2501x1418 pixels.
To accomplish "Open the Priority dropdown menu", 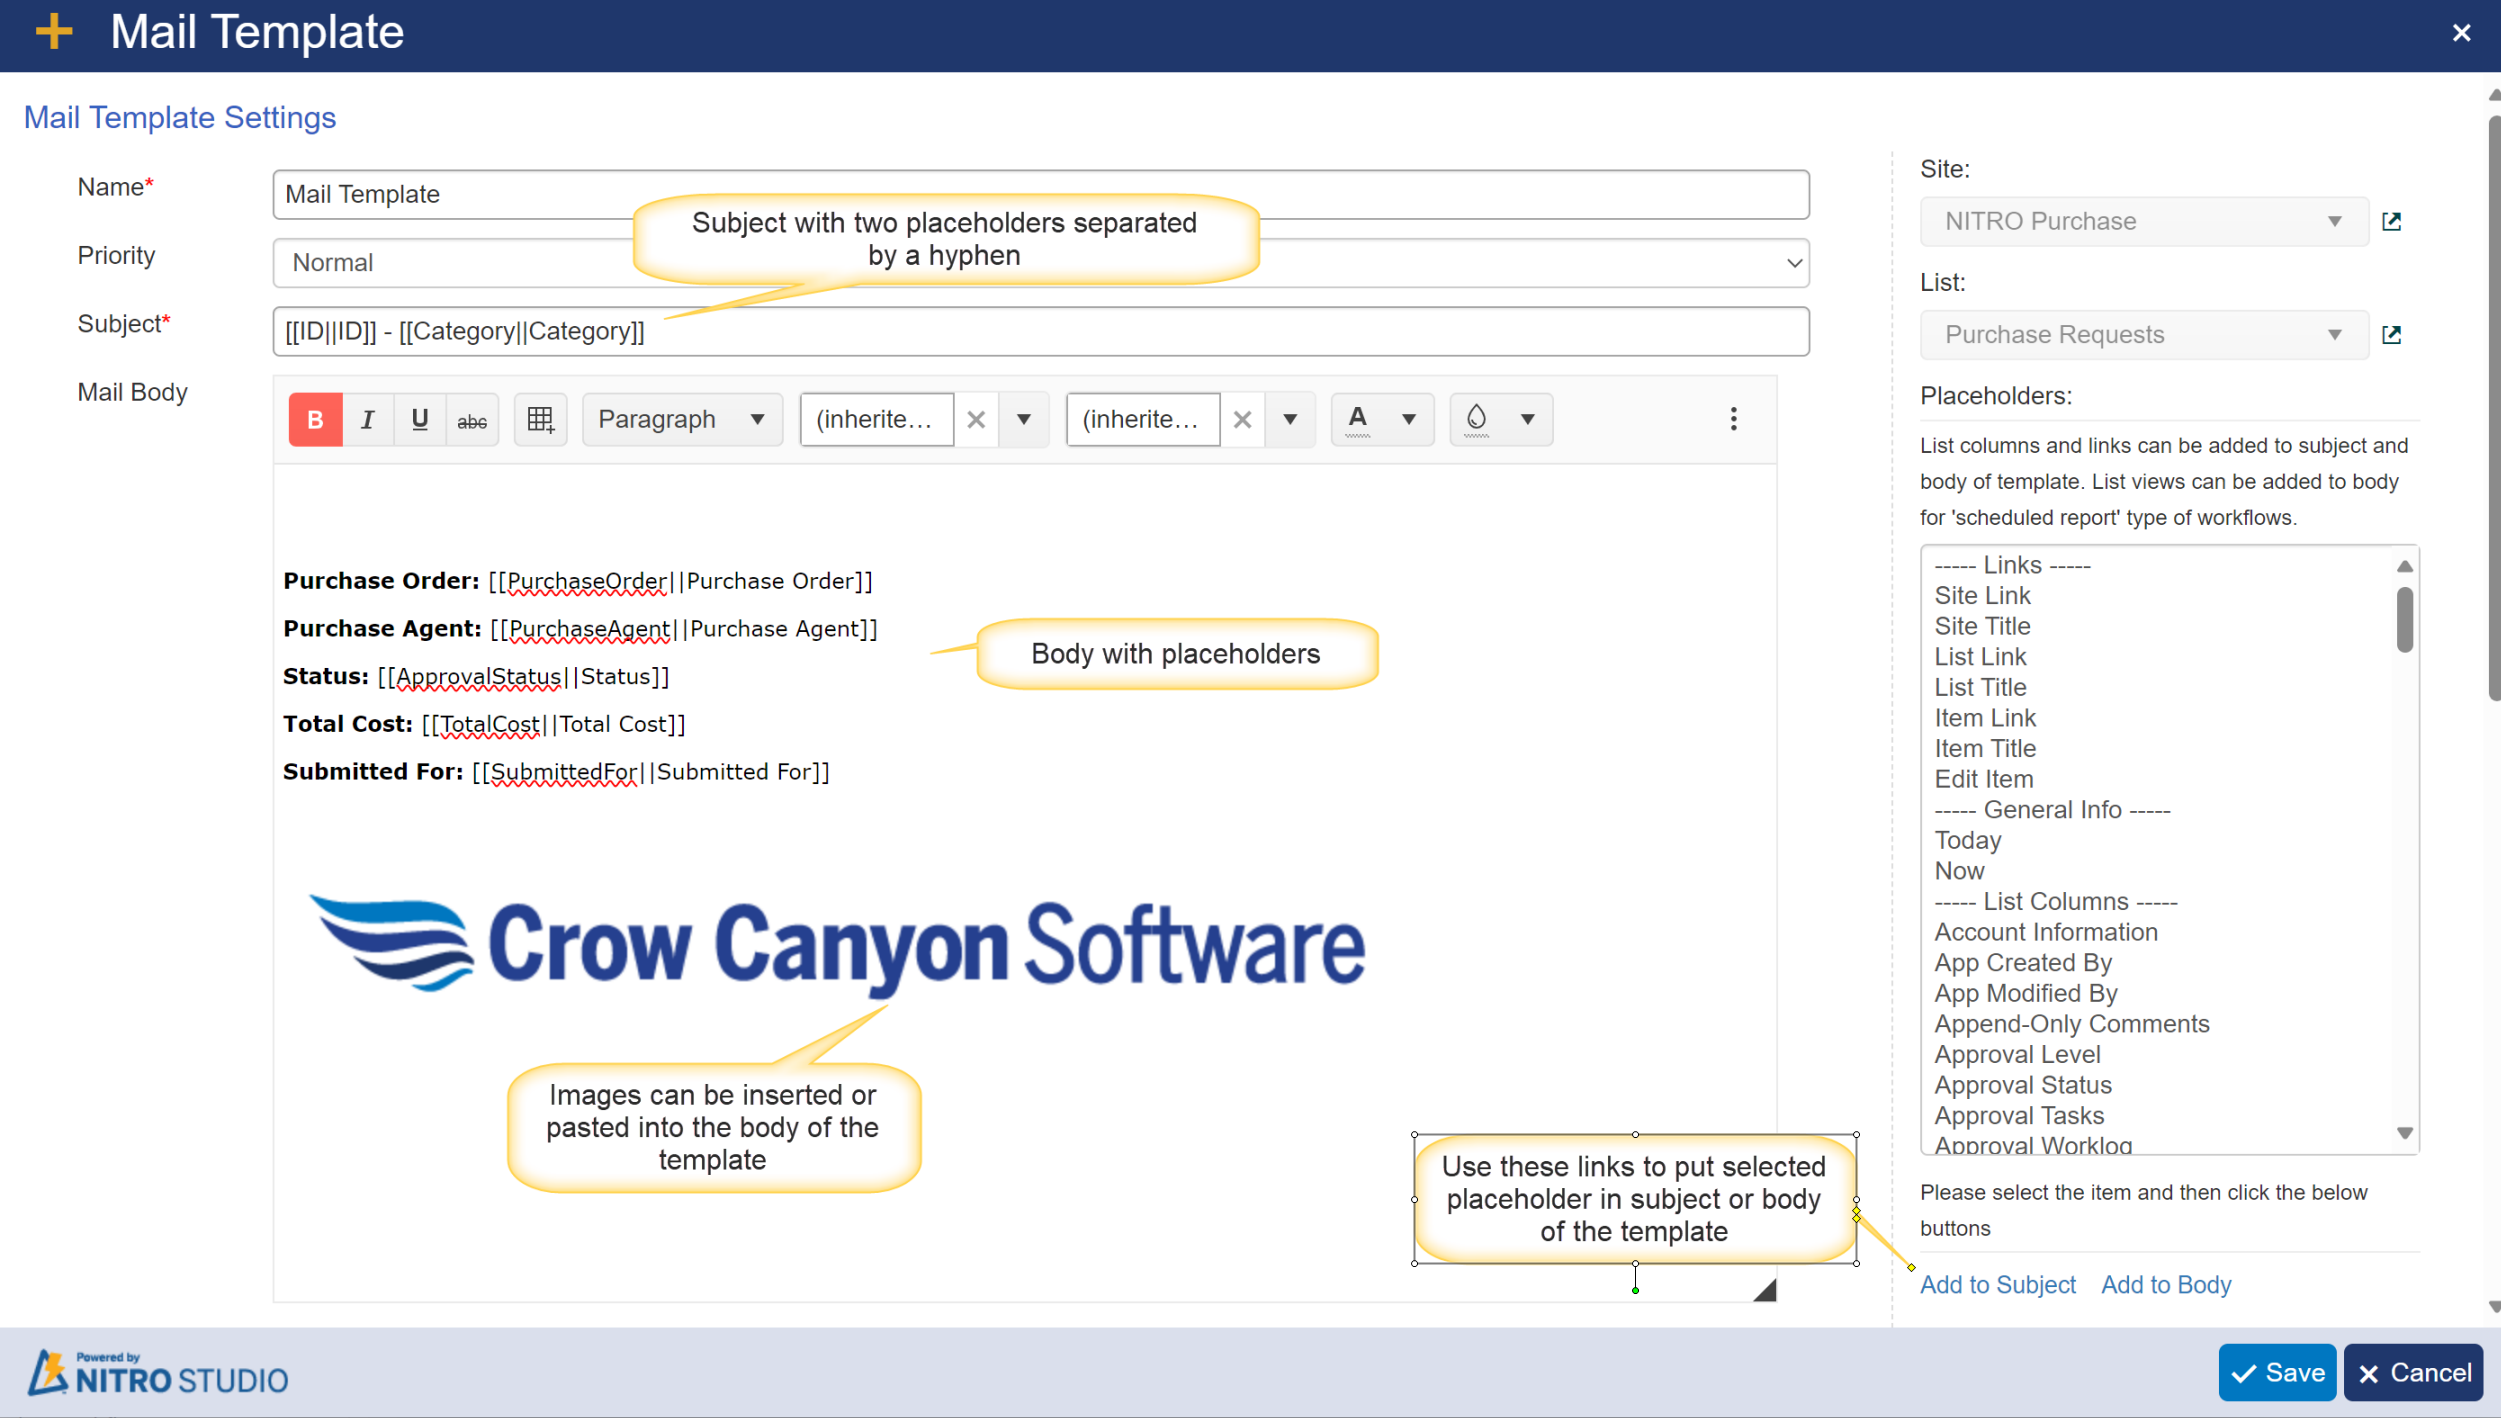I will click(x=1038, y=261).
